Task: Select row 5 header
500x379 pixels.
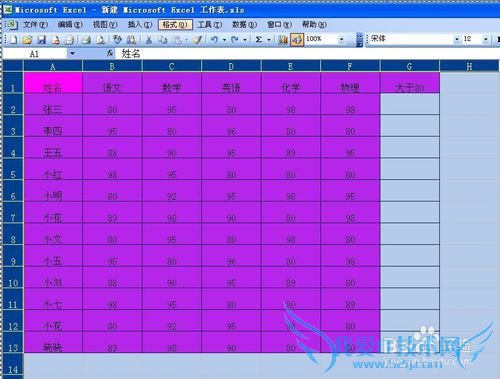Action: tap(13, 170)
